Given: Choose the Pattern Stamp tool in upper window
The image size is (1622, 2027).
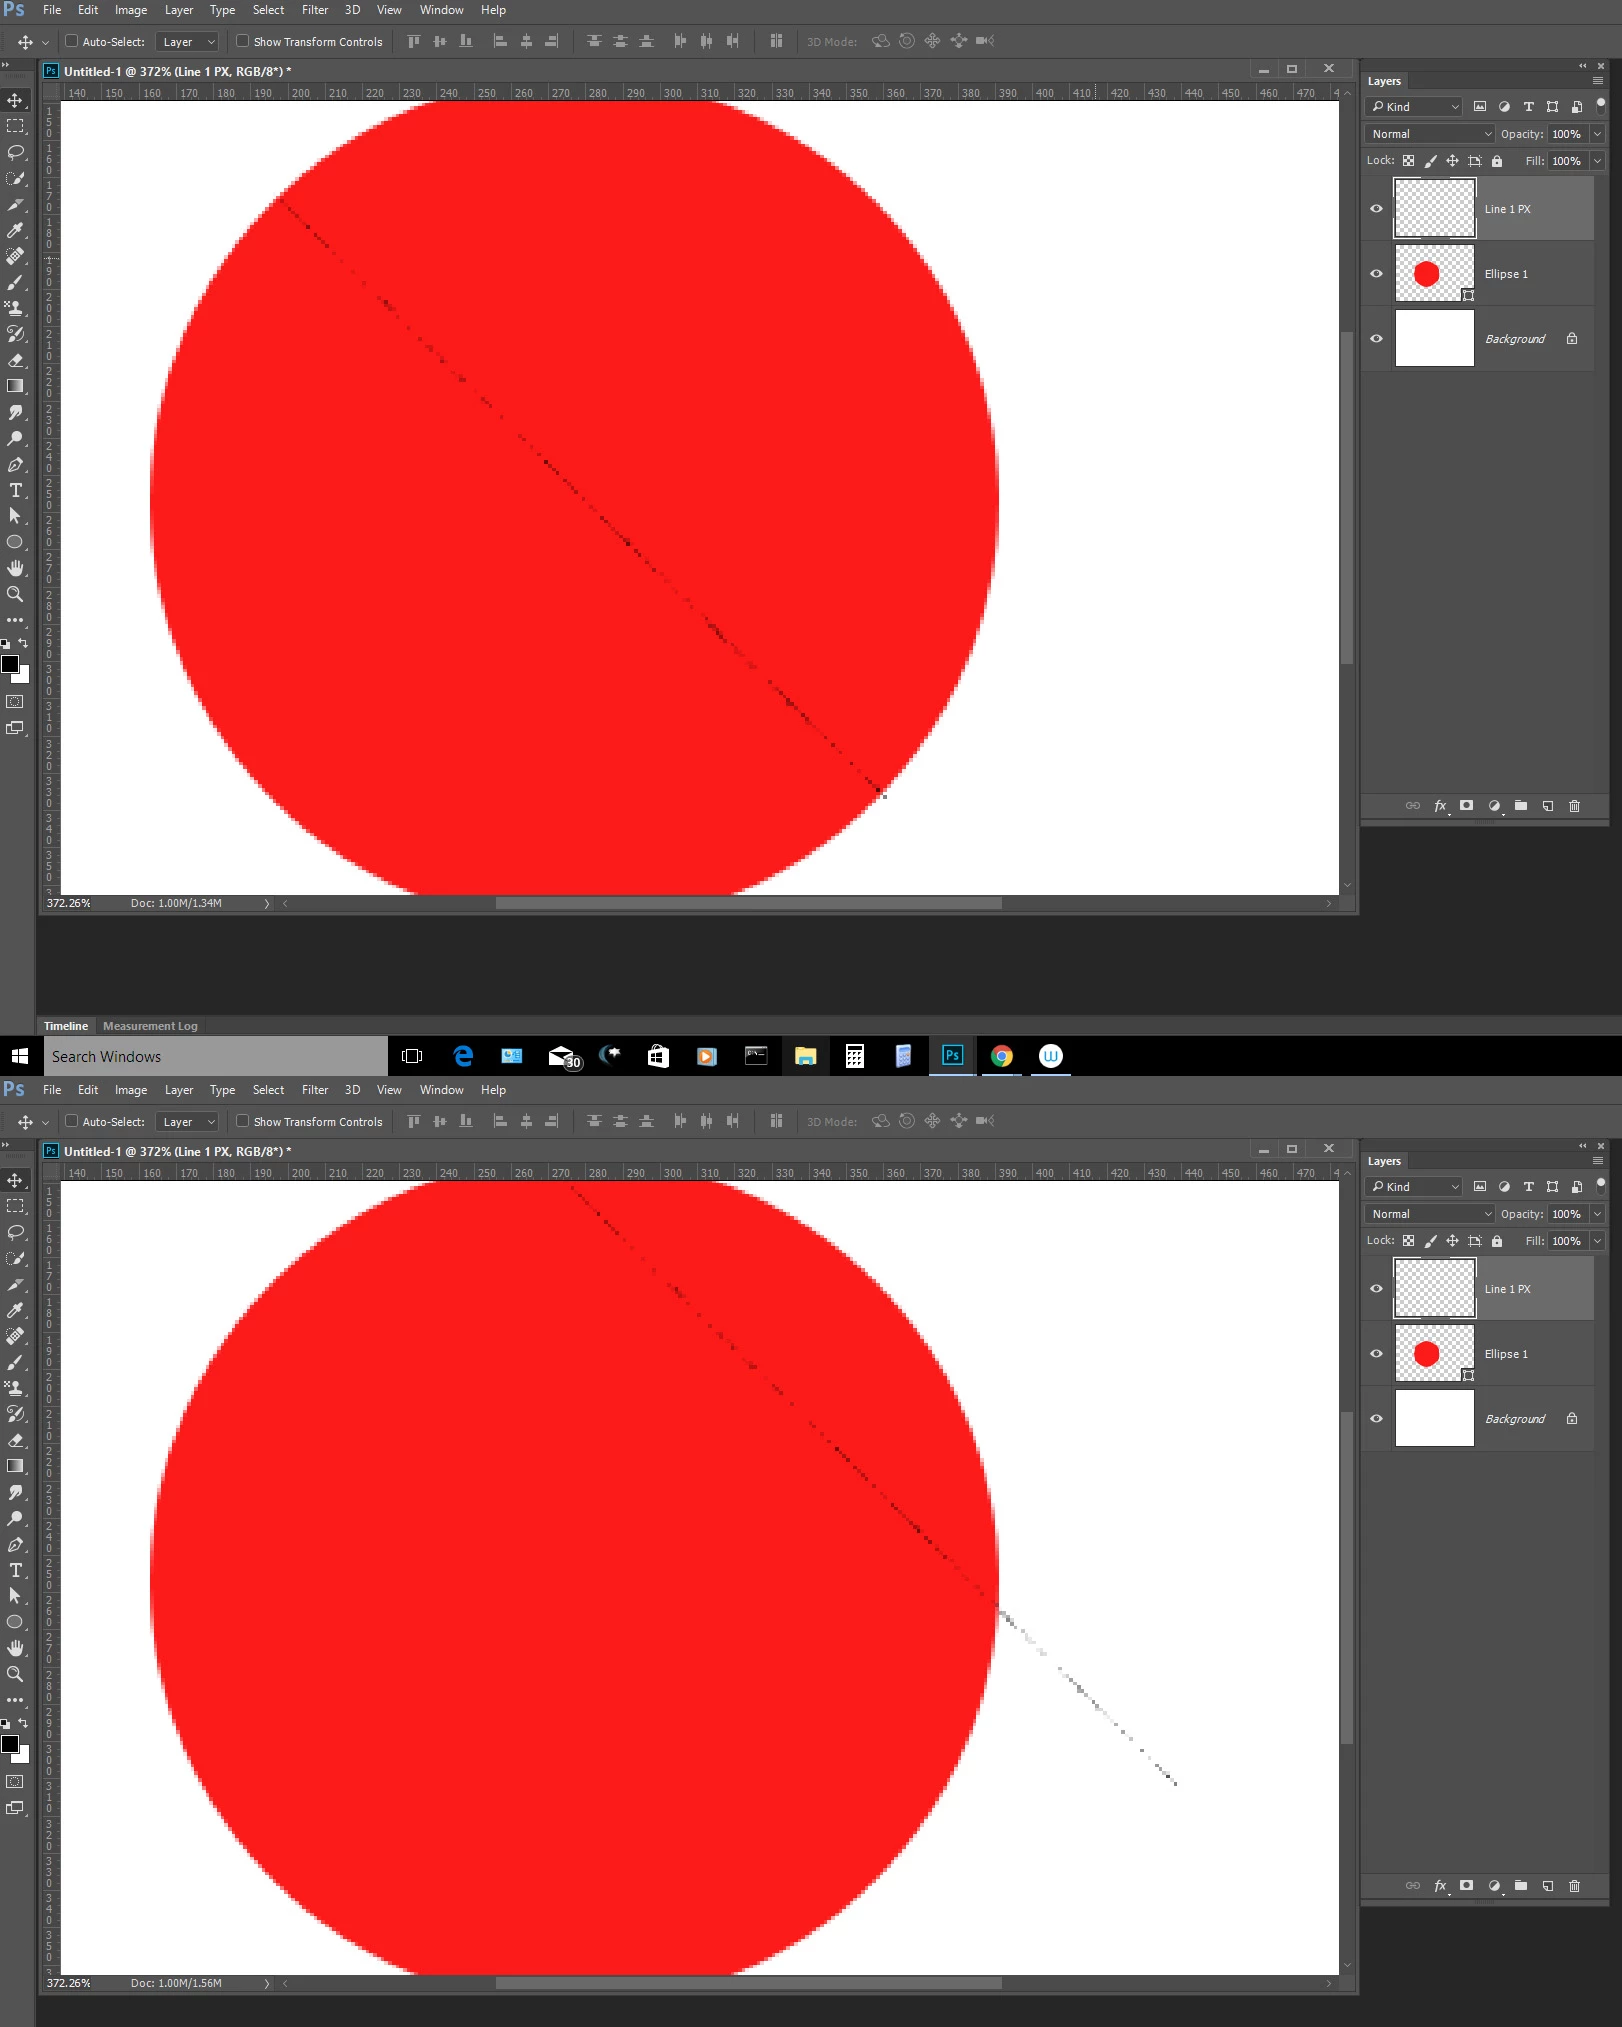Looking at the screenshot, I should point(15,308).
